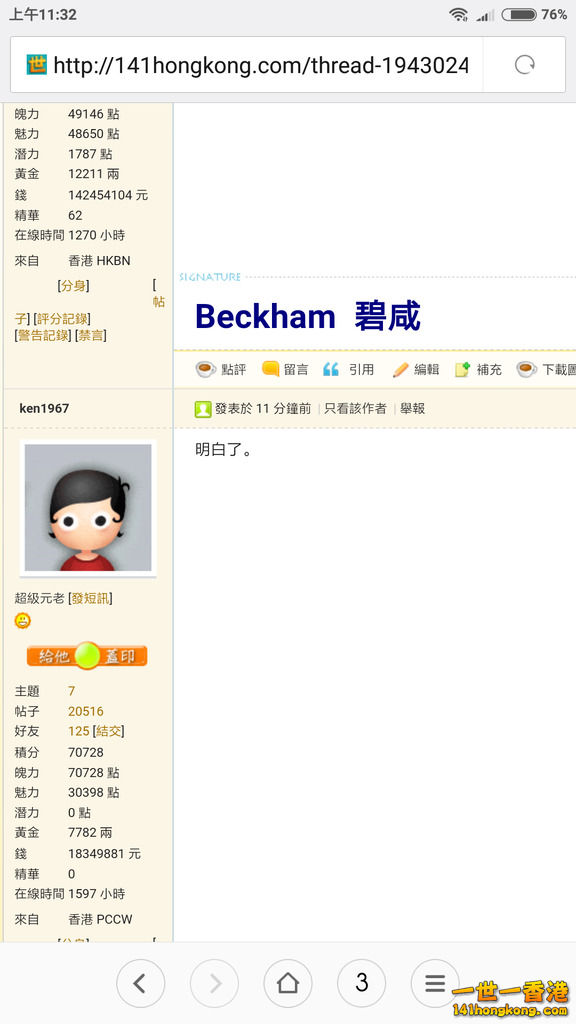
Task: Open the tab switcher showing 3
Action: point(361,983)
